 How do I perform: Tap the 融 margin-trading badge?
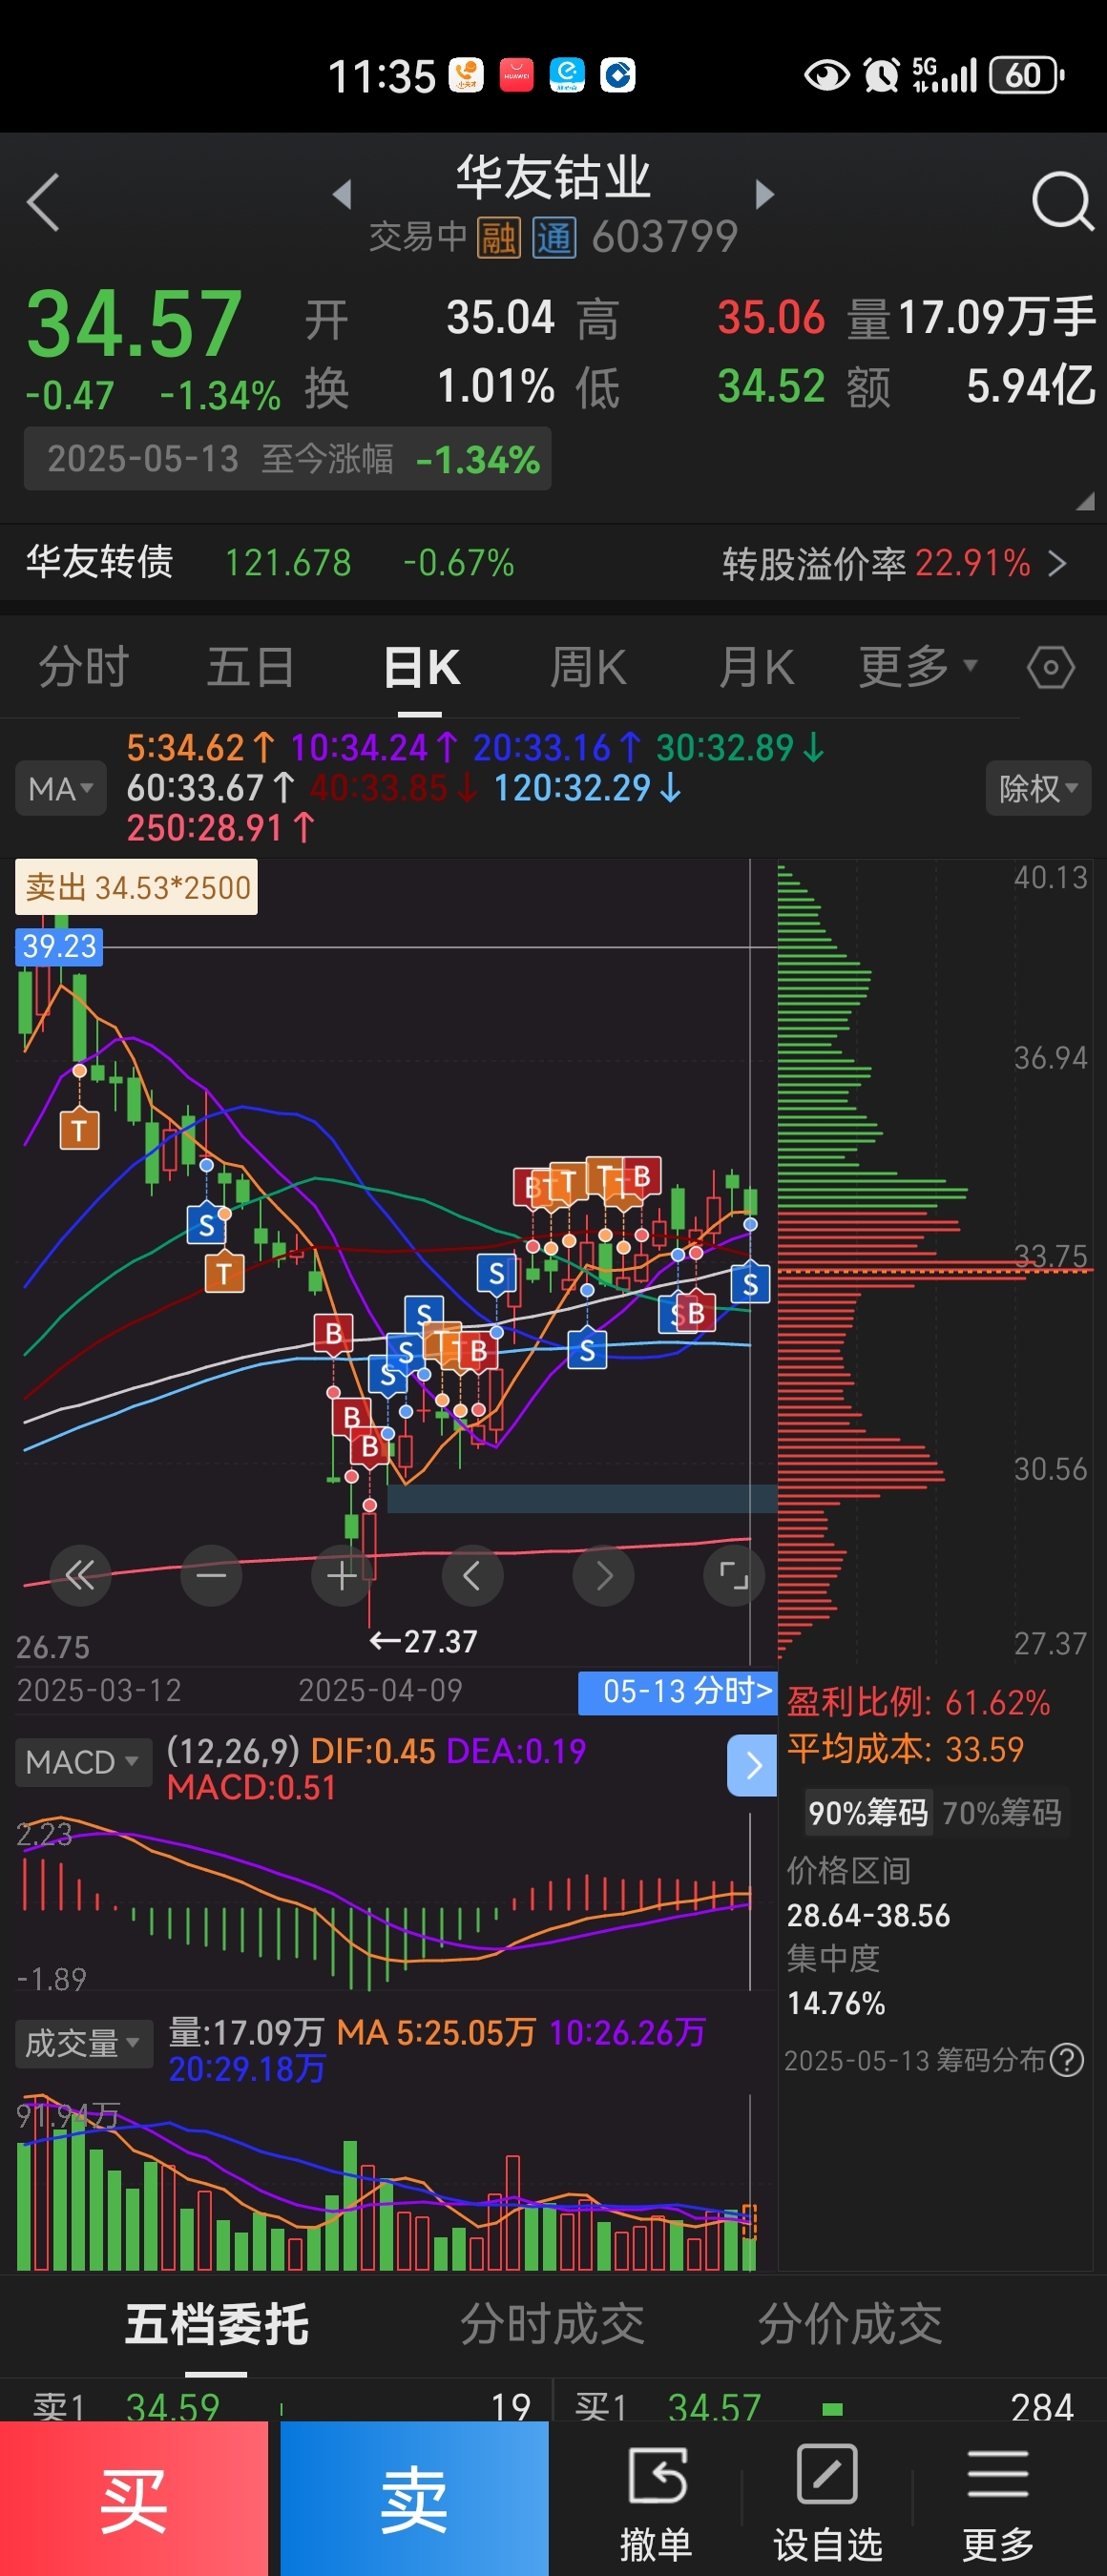pos(498,238)
